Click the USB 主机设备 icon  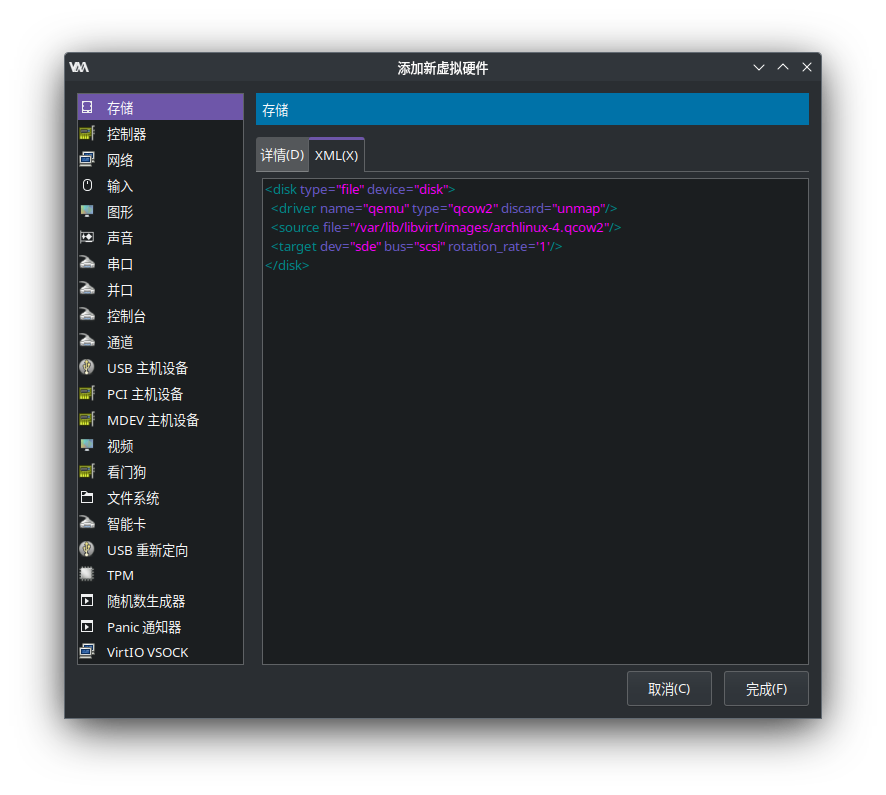tap(87, 367)
